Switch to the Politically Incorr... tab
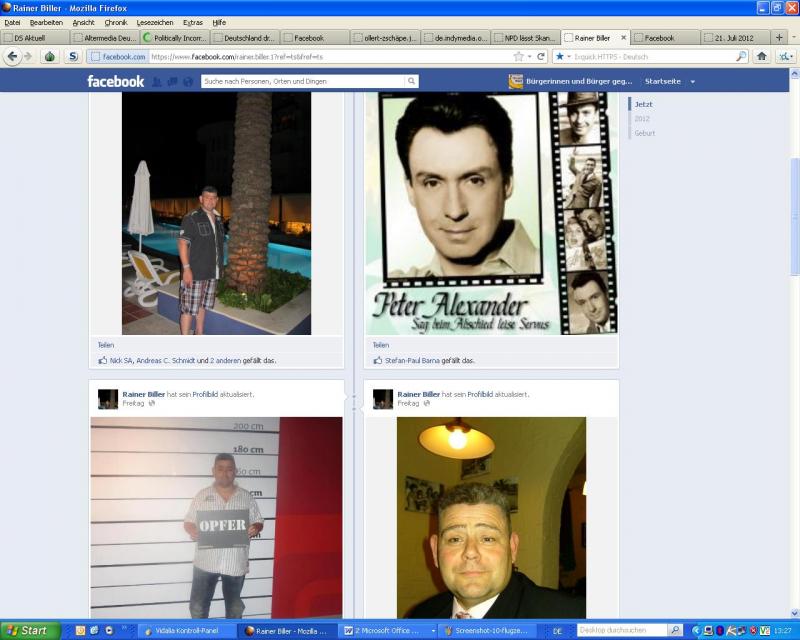800x640 pixels. [174, 38]
